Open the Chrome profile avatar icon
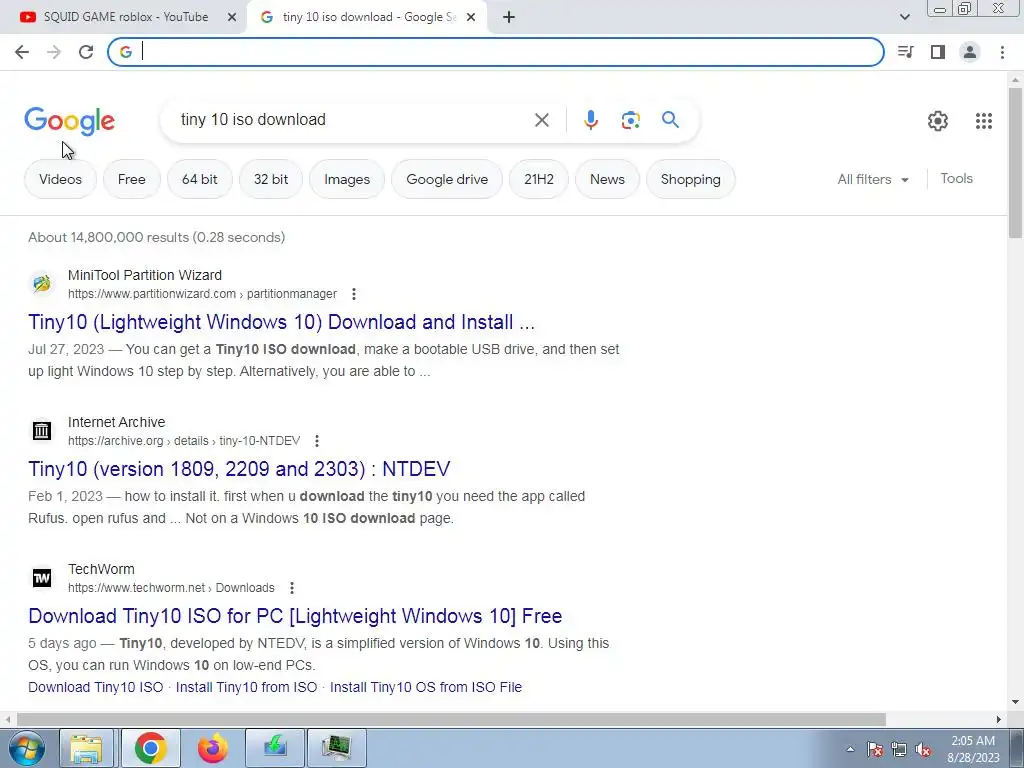The image size is (1024, 768). tap(970, 52)
